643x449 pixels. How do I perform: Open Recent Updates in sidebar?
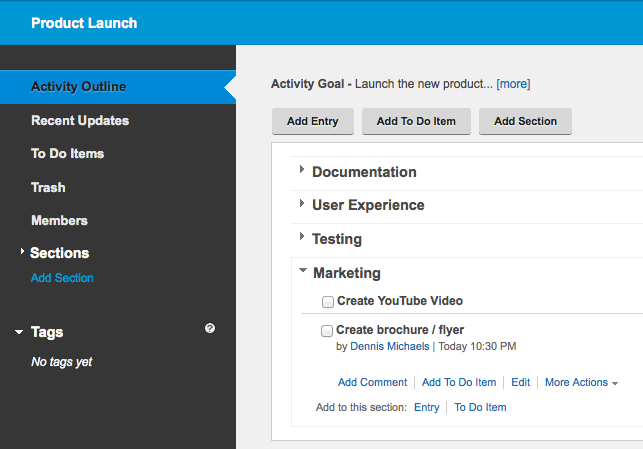[80, 121]
